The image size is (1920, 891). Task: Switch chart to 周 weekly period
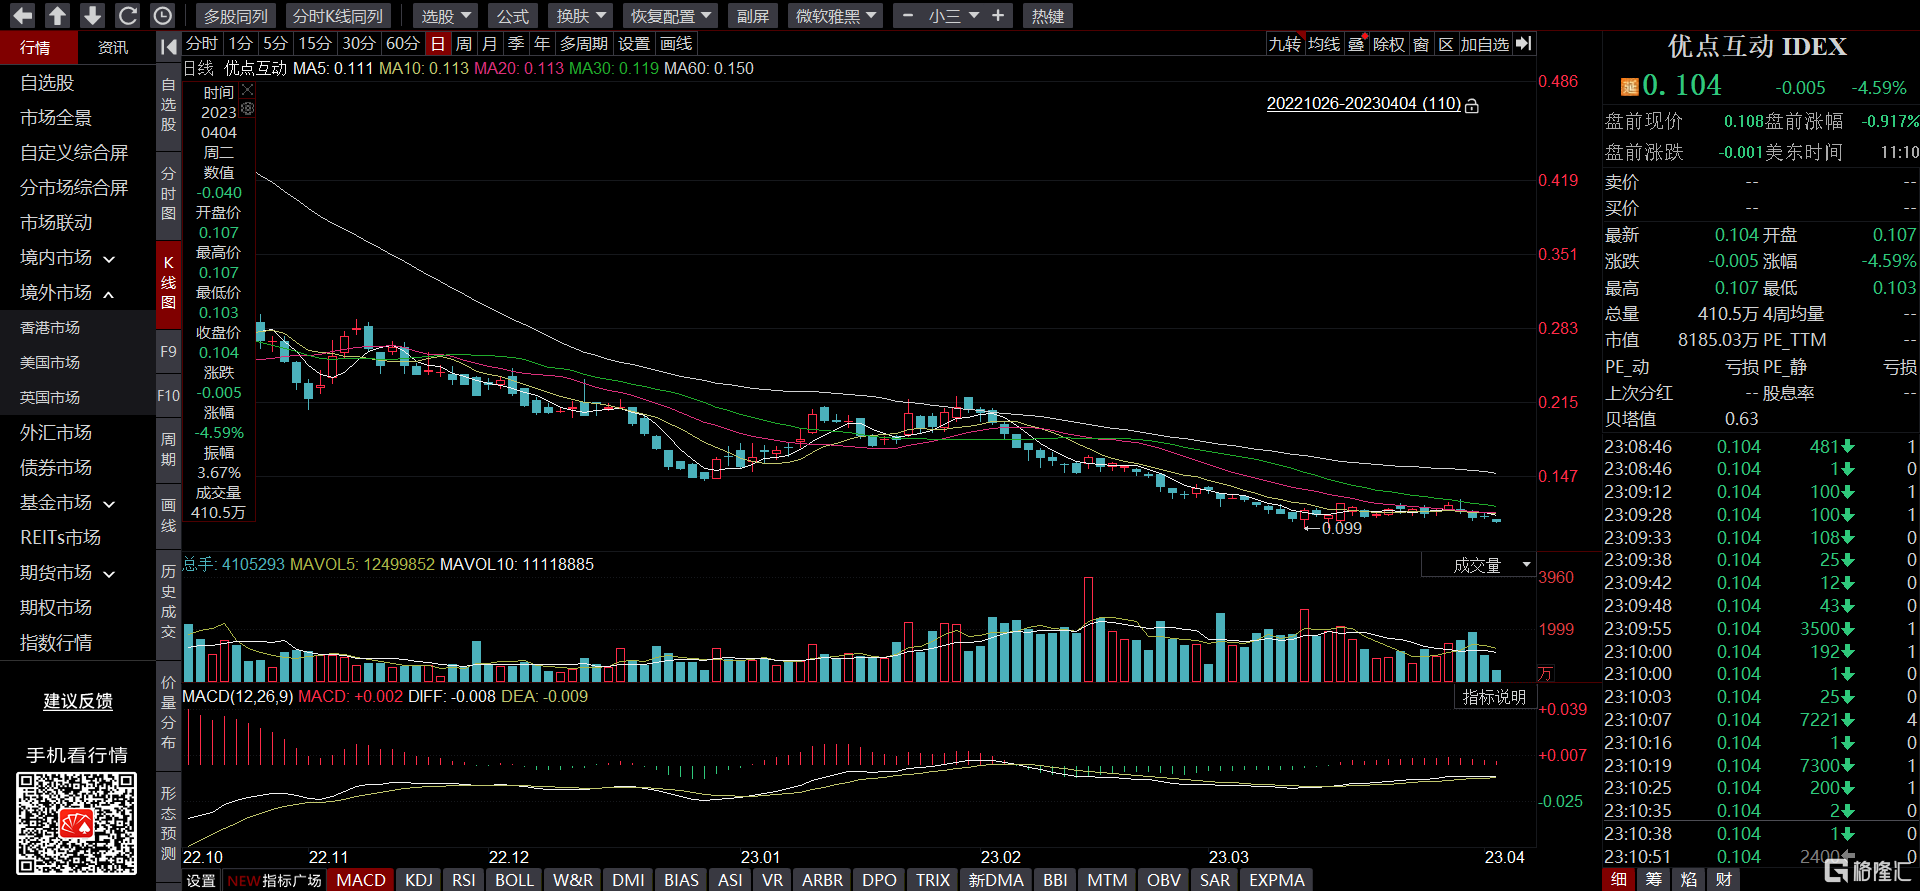pos(463,44)
